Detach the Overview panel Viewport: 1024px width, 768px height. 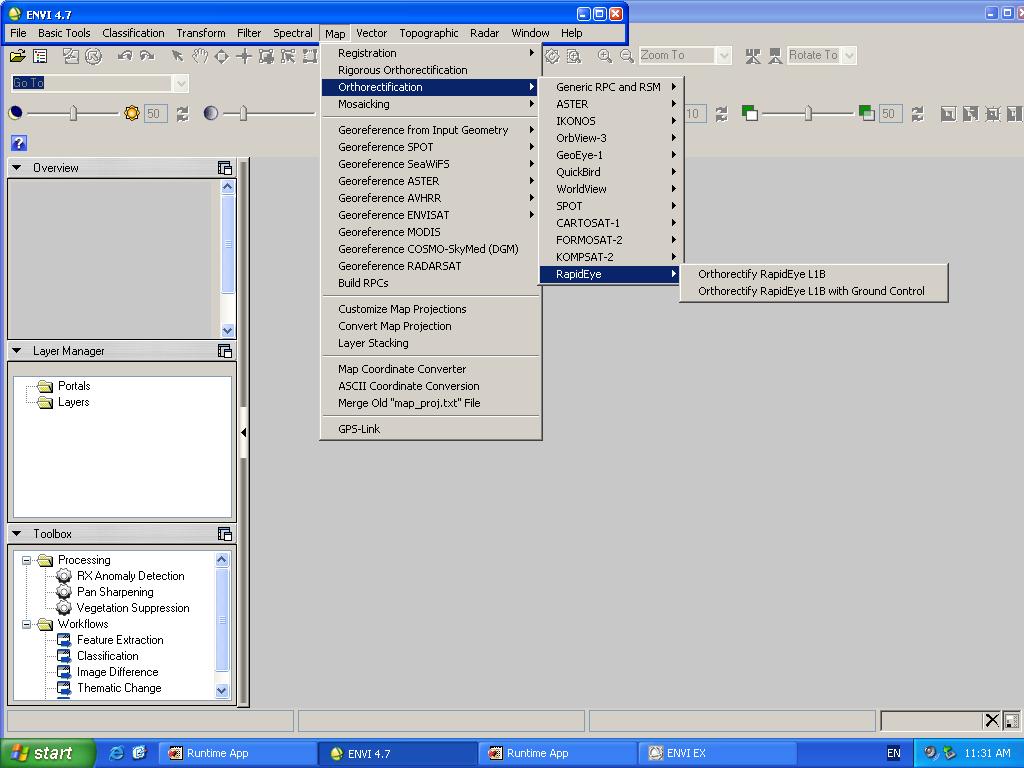tap(225, 168)
